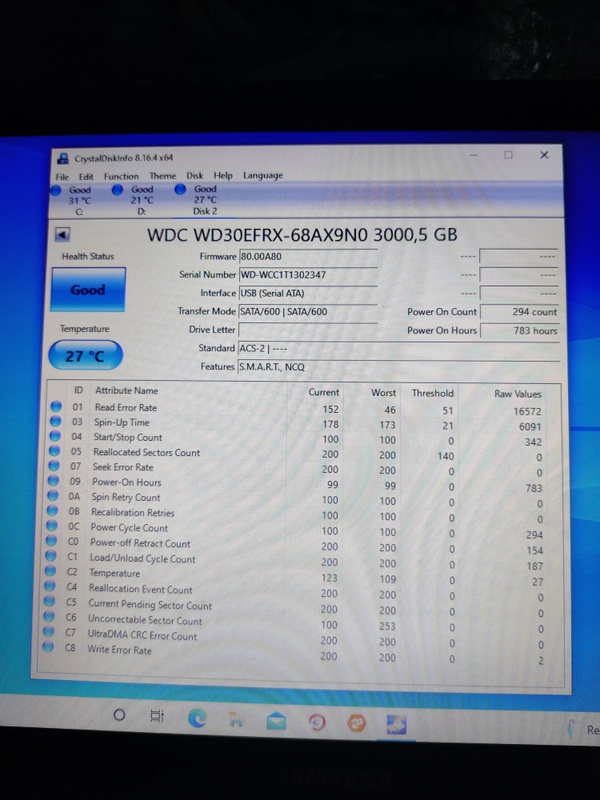Click status dot for Spin Retry Count

tap(53, 495)
